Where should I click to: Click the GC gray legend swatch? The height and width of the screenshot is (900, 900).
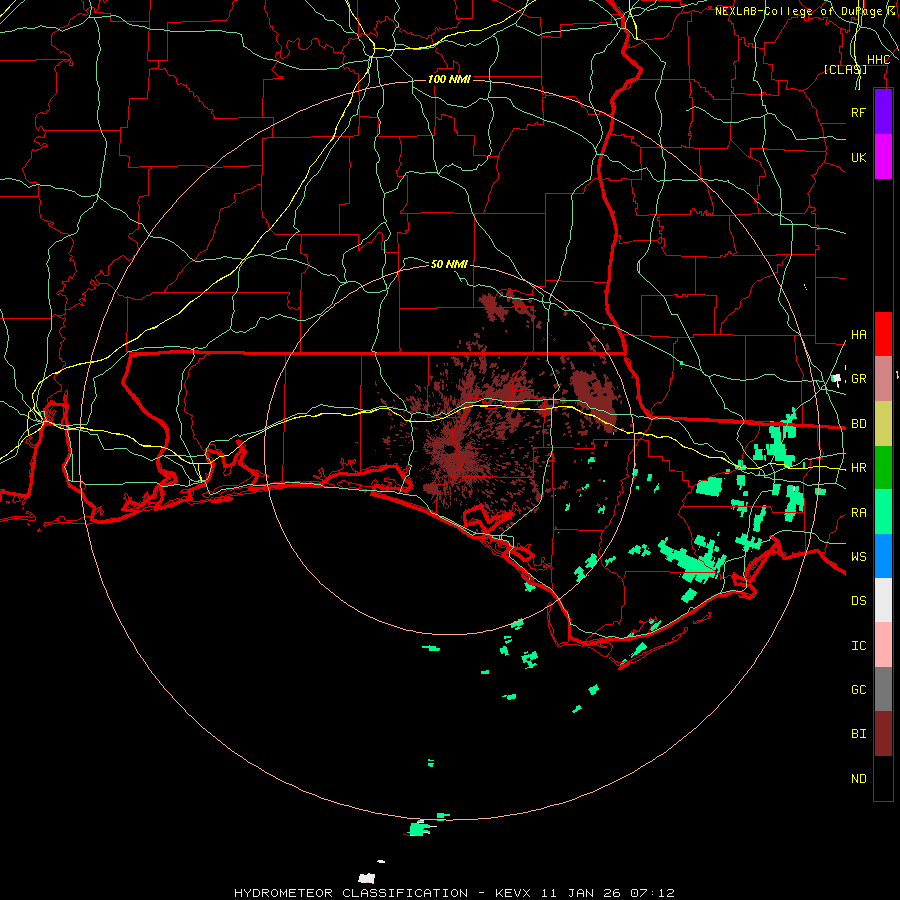[x=883, y=689]
